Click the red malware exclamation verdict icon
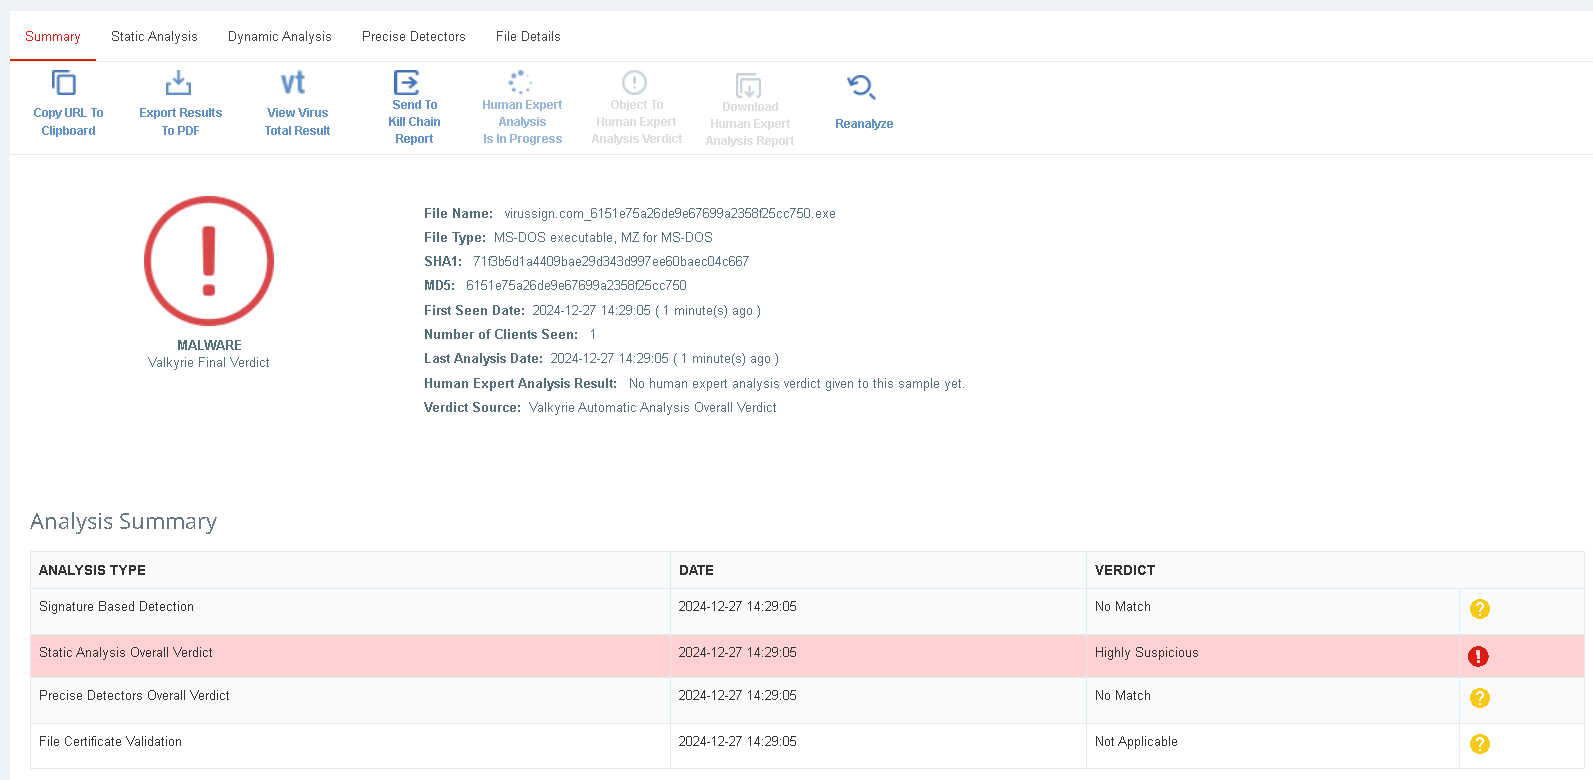The width and height of the screenshot is (1593, 780). tap(209, 260)
